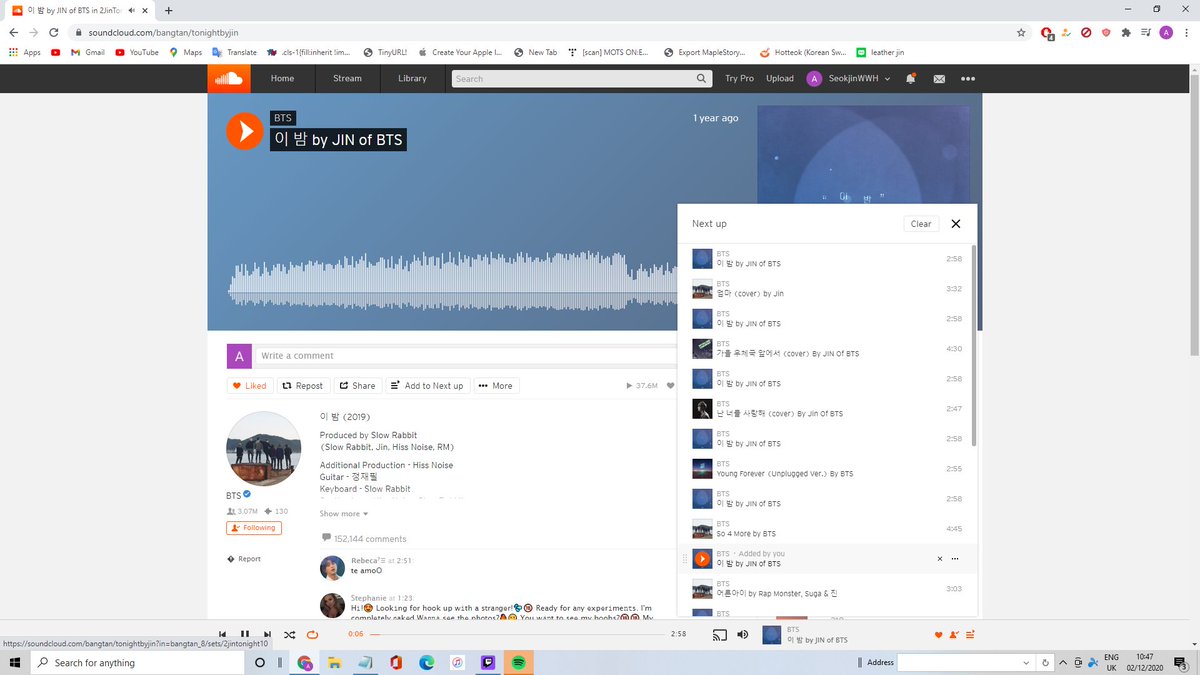Toggle repeat in the player bar
Viewport: 1200px width, 675px height.
click(x=312, y=634)
